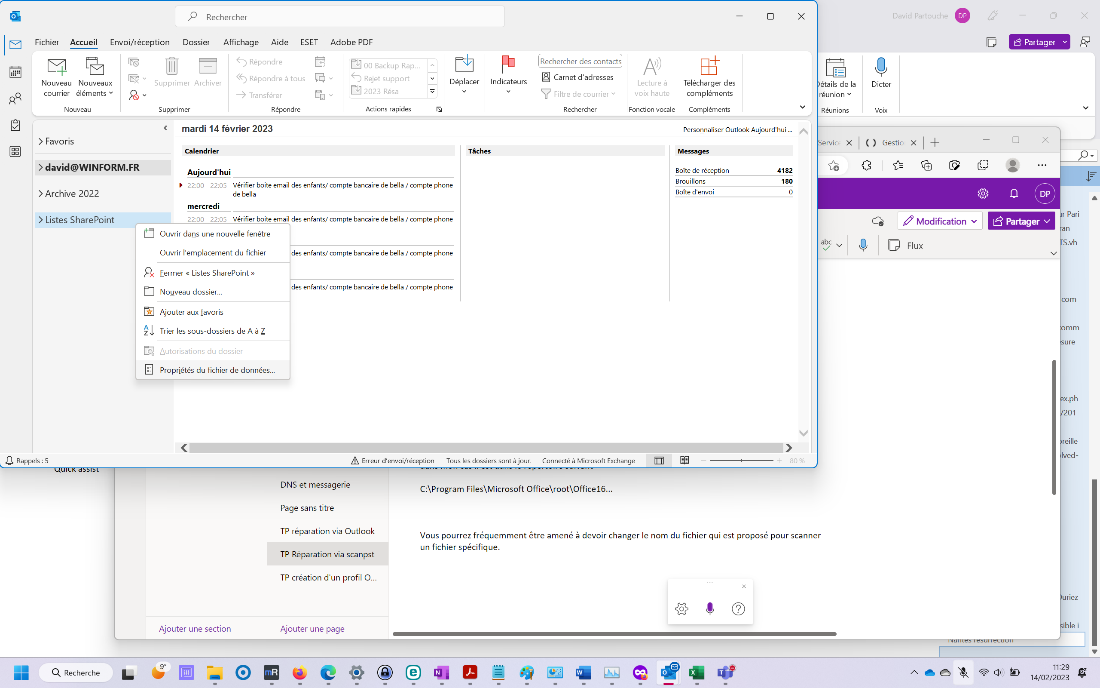Open the Fichier menu tab
The height and width of the screenshot is (688, 1100).
tap(47, 42)
